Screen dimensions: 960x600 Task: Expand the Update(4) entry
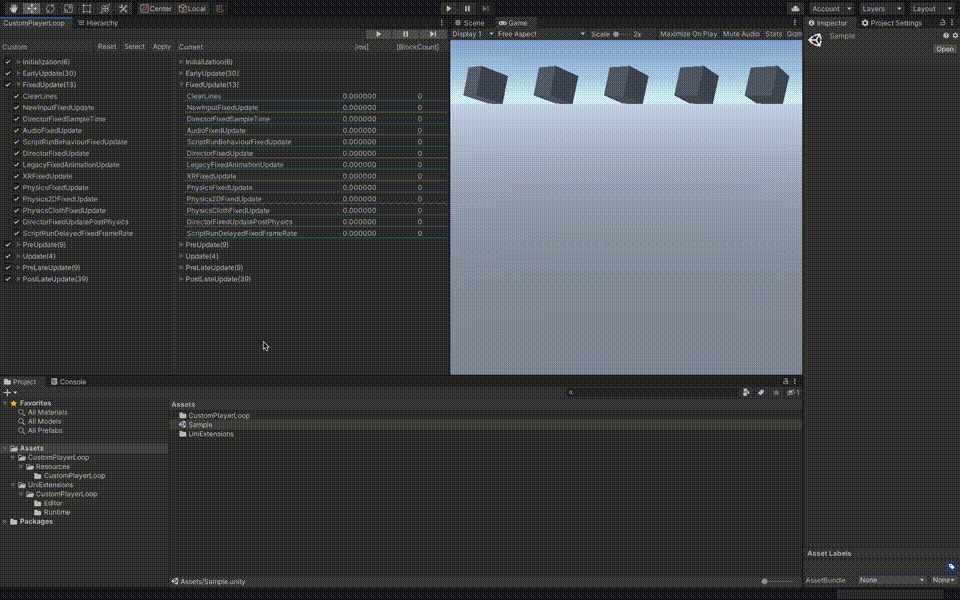pos(18,255)
